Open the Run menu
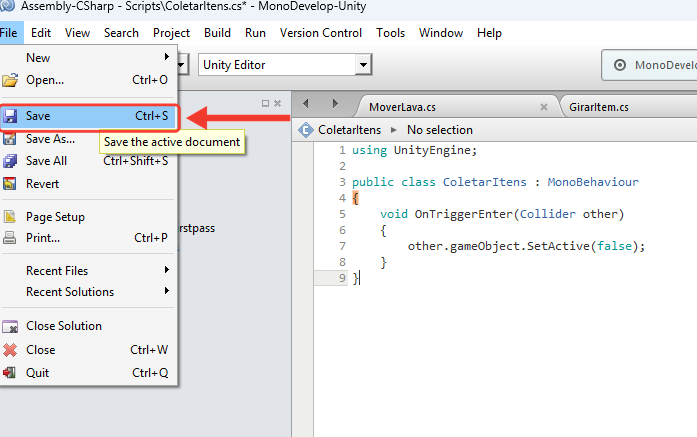The image size is (697, 437). pyautogui.click(x=255, y=33)
